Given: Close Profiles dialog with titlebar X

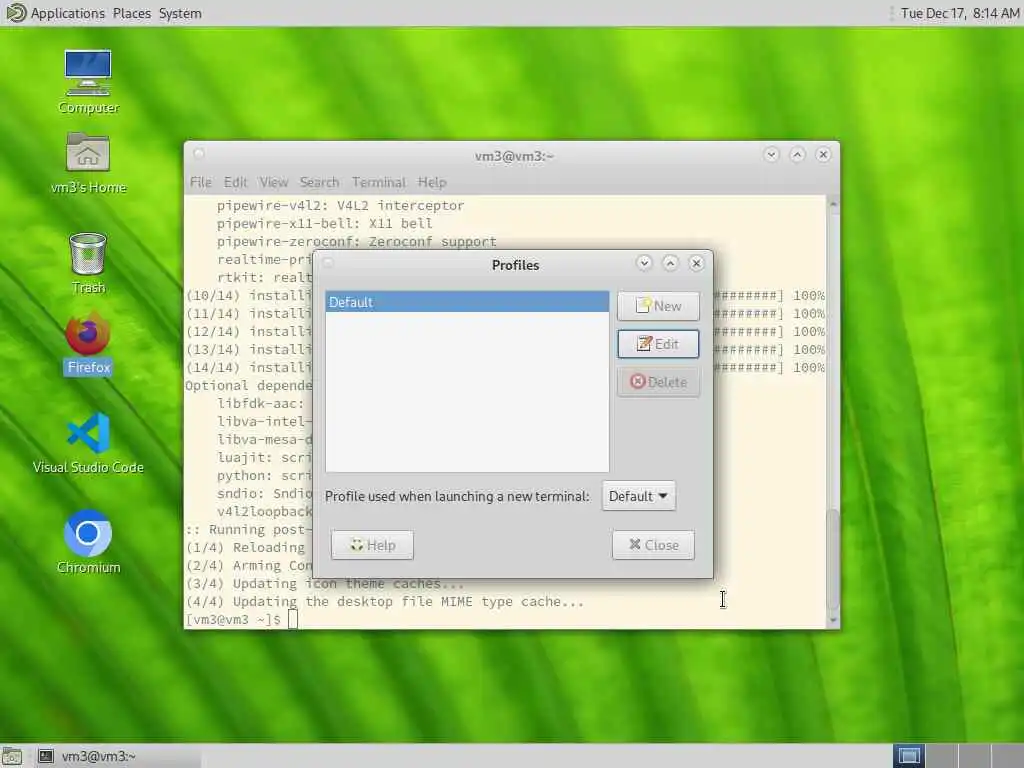Looking at the screenshot, I should tap(696, 263).
